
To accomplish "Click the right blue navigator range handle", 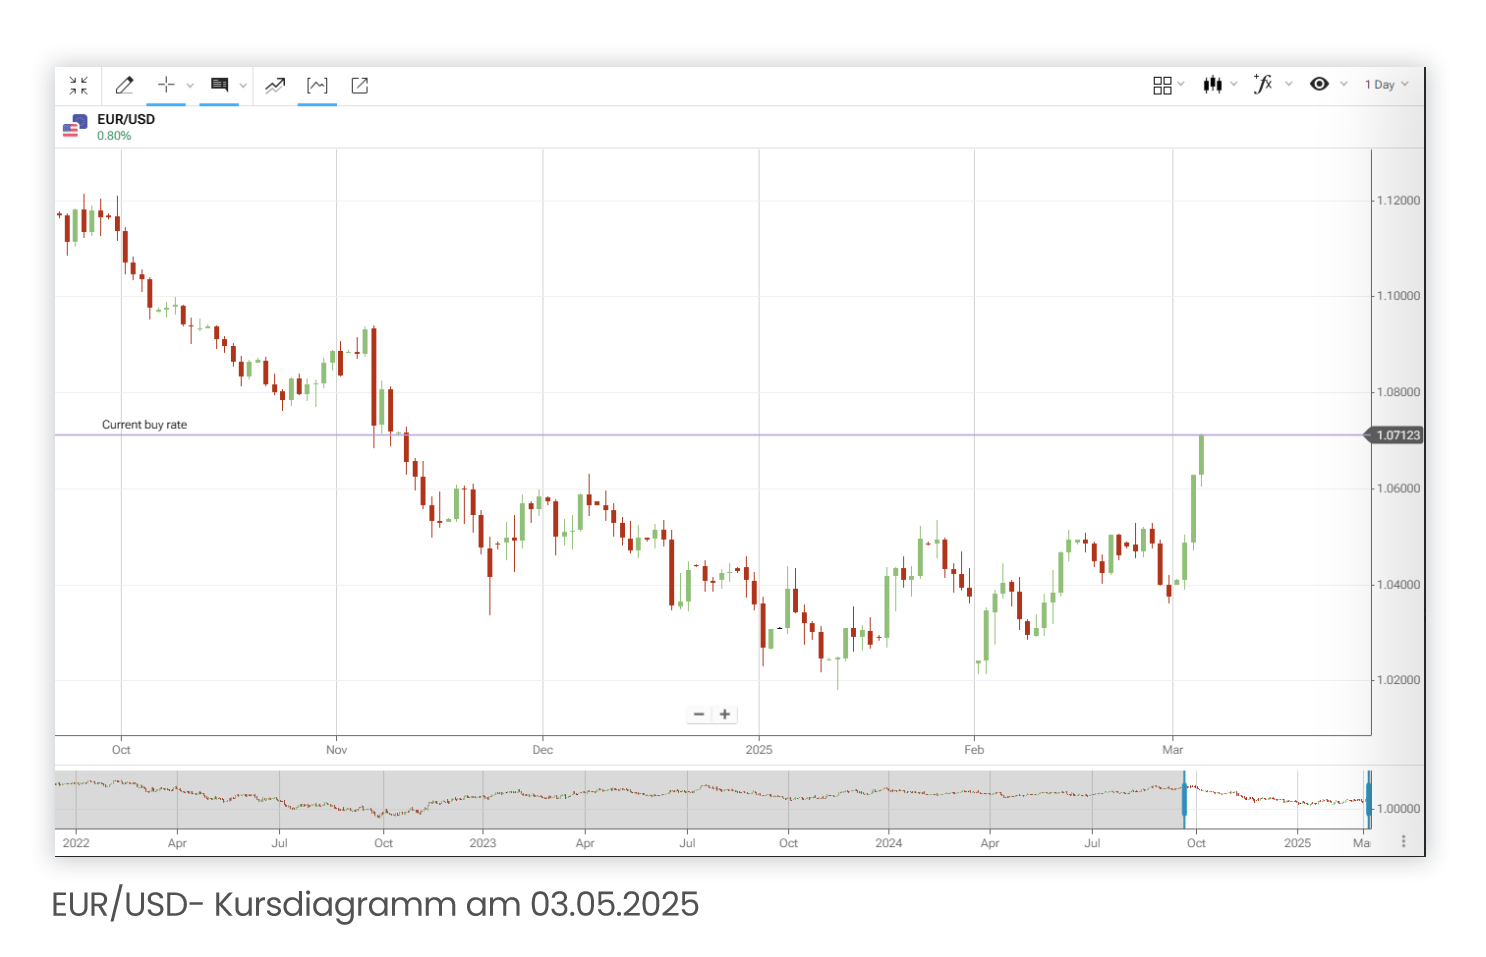I will [x=1368, y=799].
